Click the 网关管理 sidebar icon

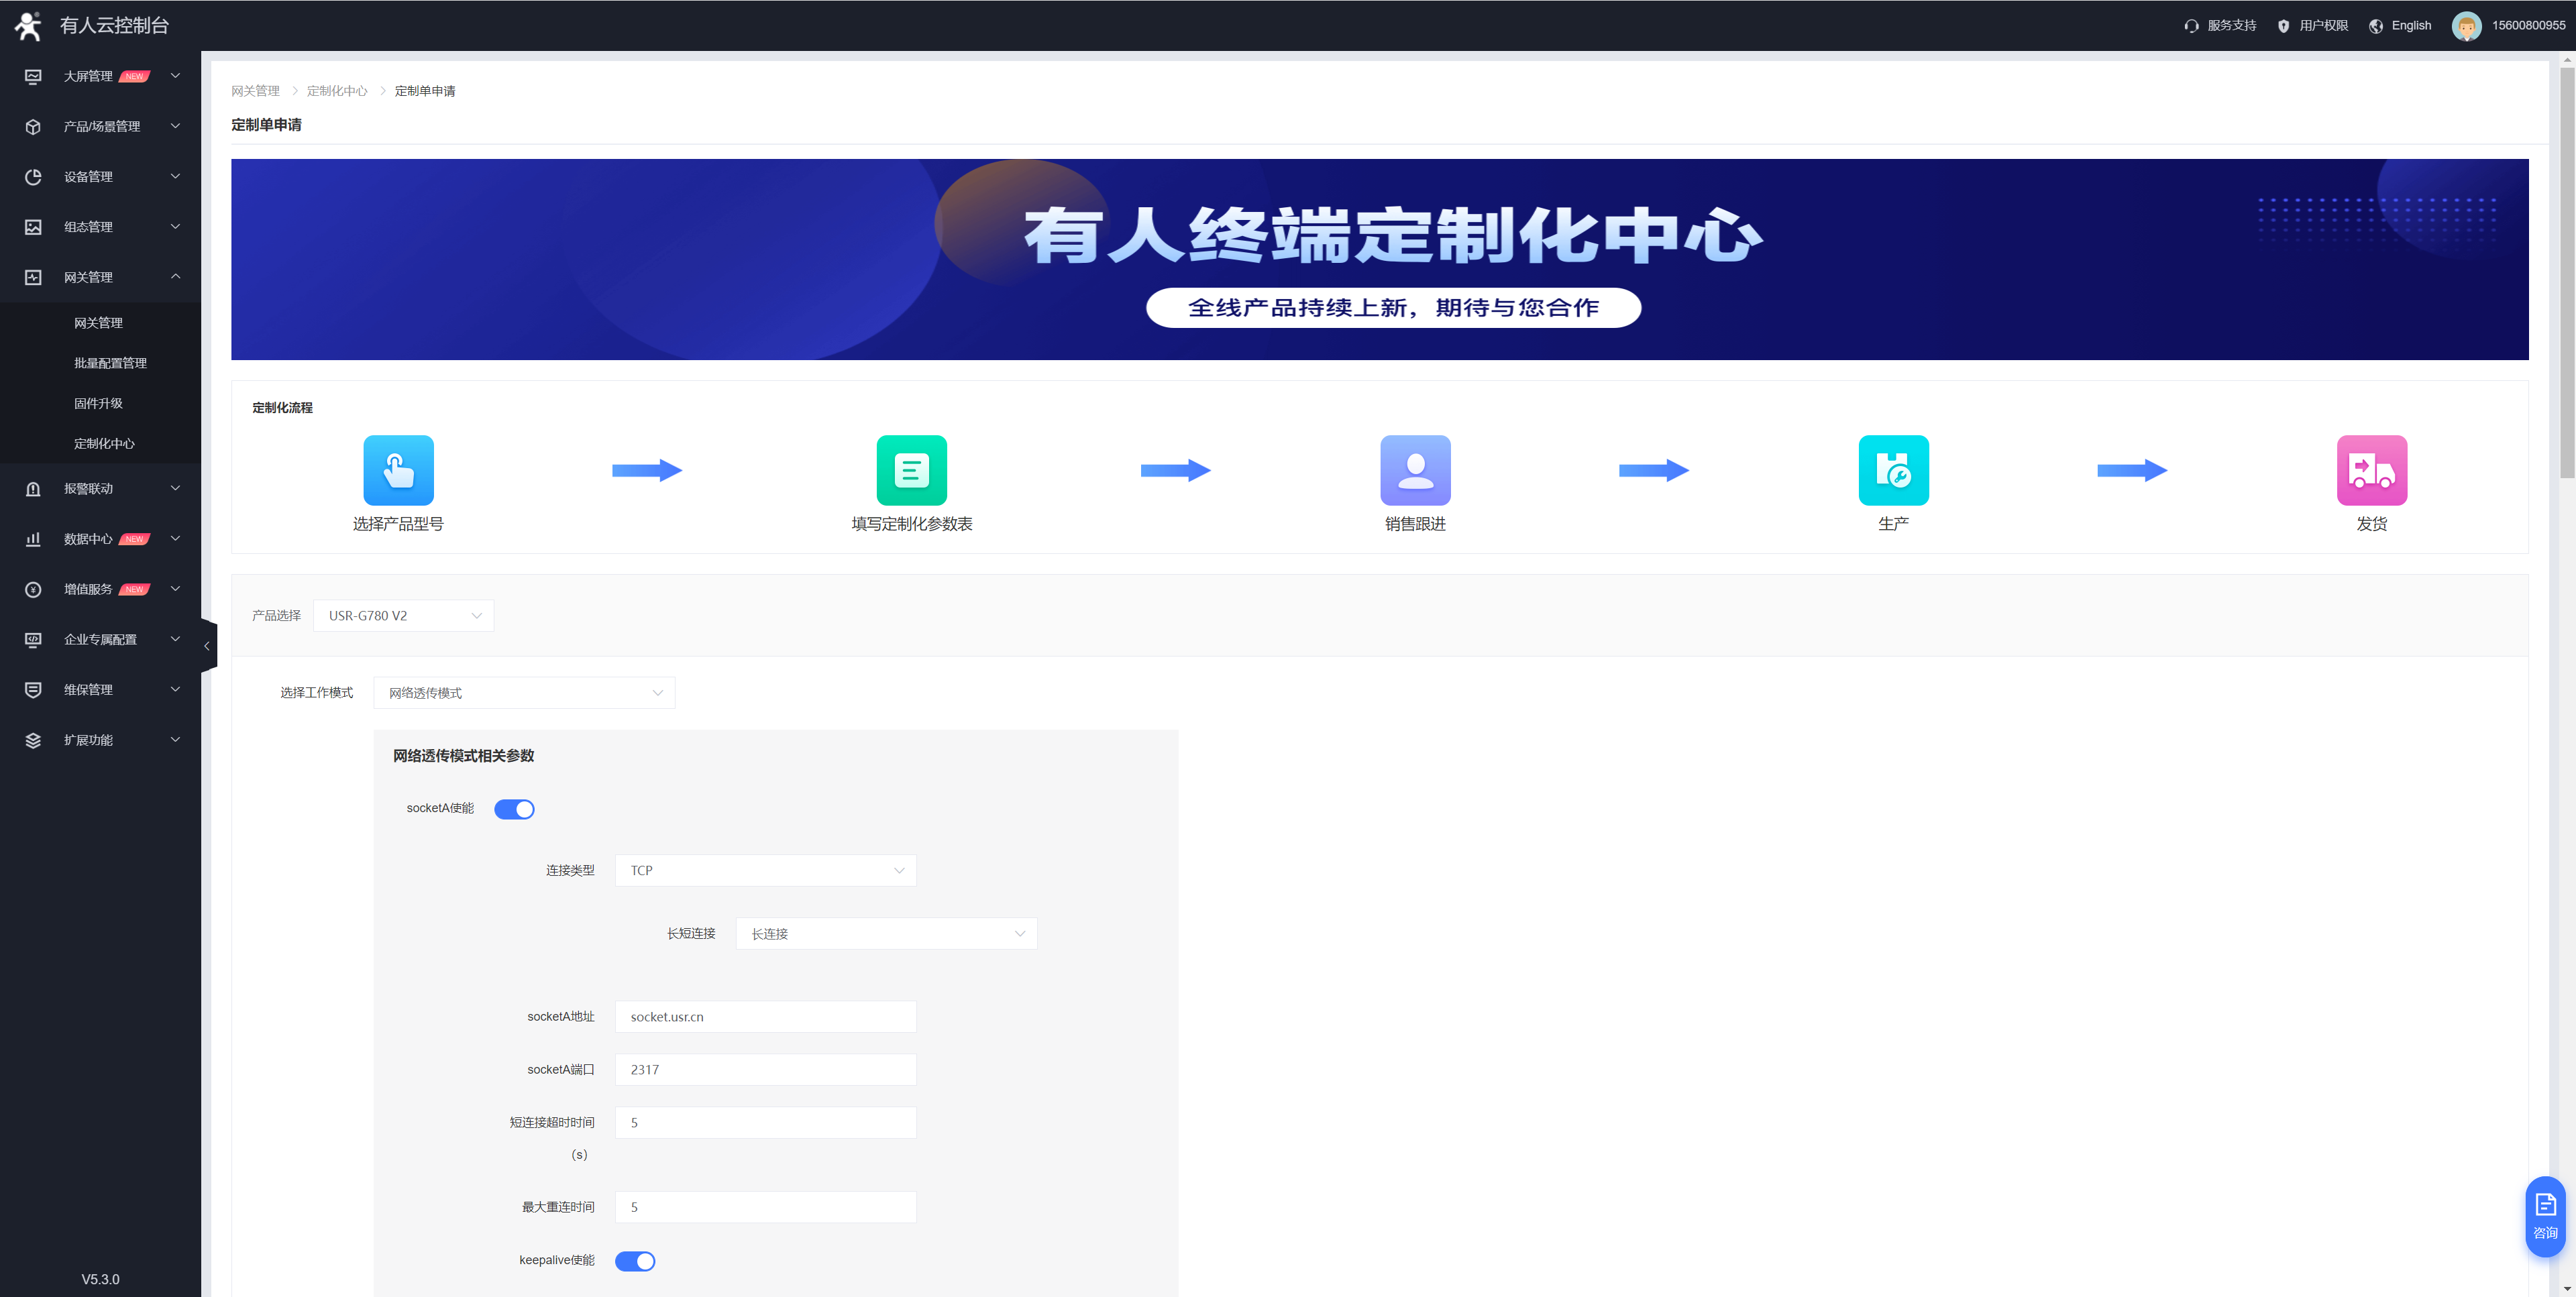[x=33, y=277]
